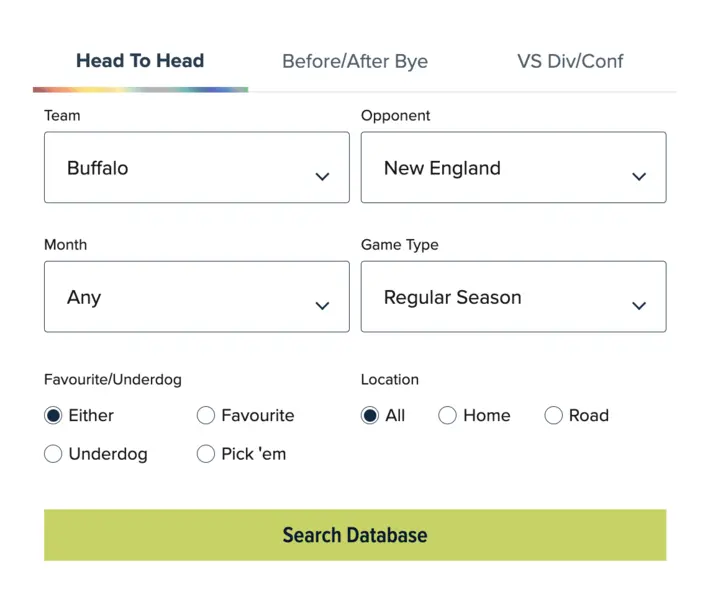Click the chevron arrow in the Team dropdown
713x600 pixels.
point(322,177)
